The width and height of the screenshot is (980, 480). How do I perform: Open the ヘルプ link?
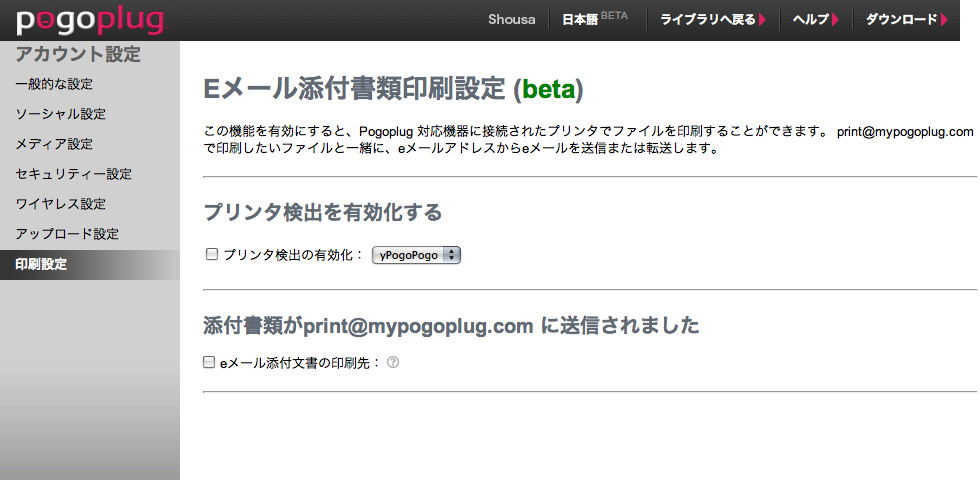810,19
